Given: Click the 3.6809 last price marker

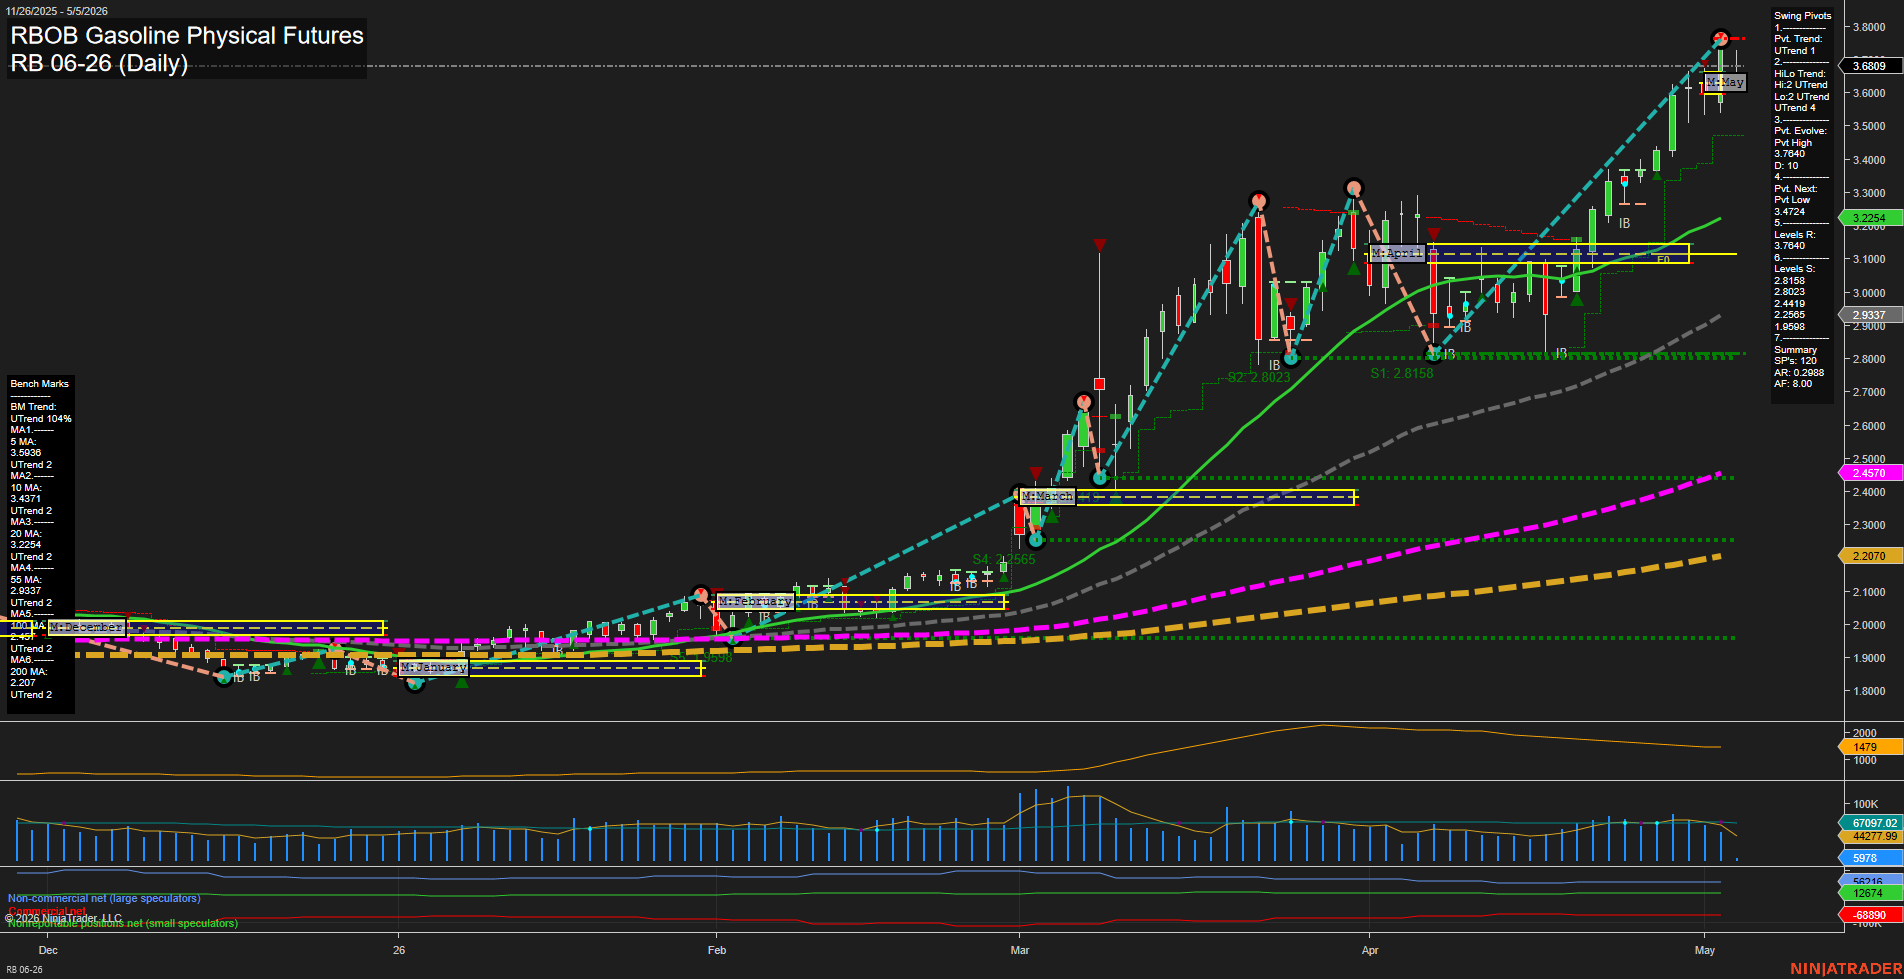Looking at the screenshot, I should (1868, 66).
